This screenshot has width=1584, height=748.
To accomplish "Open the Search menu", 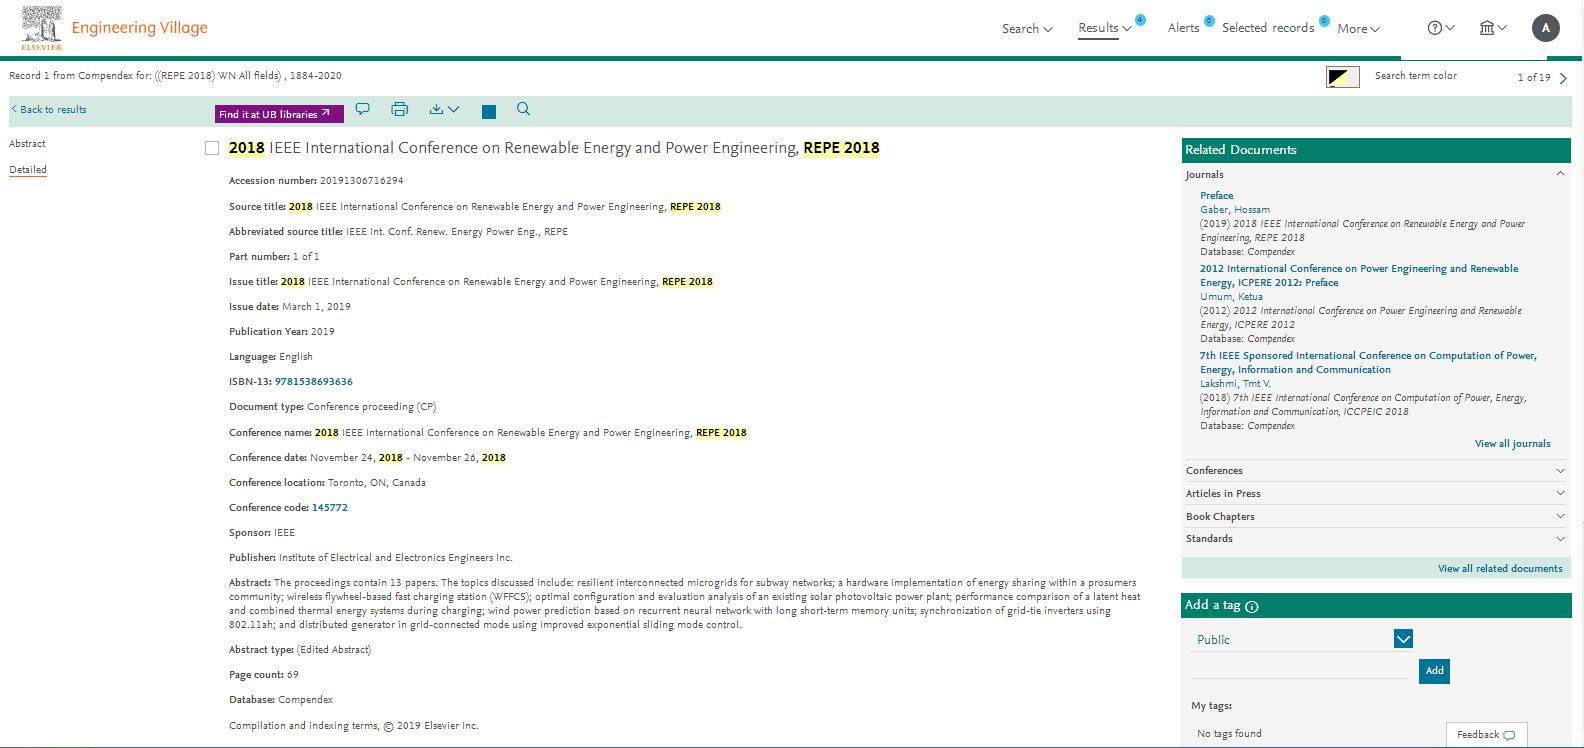I will click(1027, 29).
